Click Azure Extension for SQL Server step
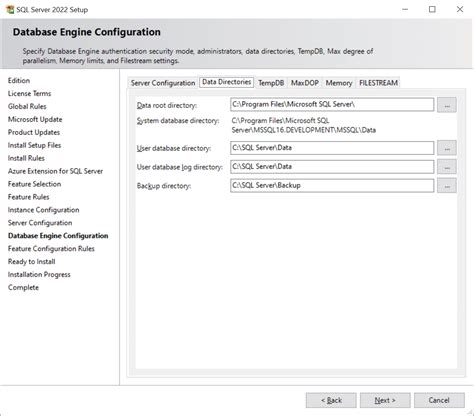 (x=55, y=171)
